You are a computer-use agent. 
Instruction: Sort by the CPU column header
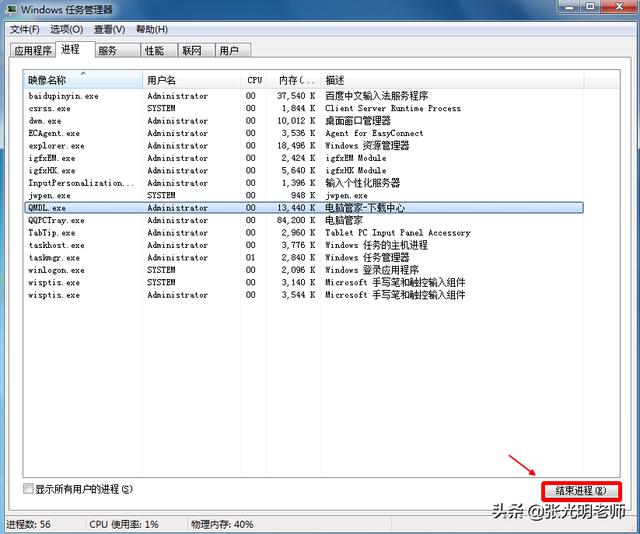coord(255,79)
